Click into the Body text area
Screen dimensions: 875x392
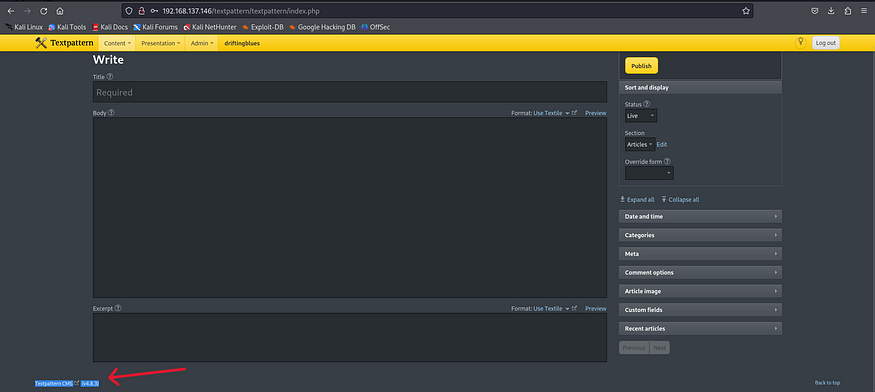(x=349, y=207)
